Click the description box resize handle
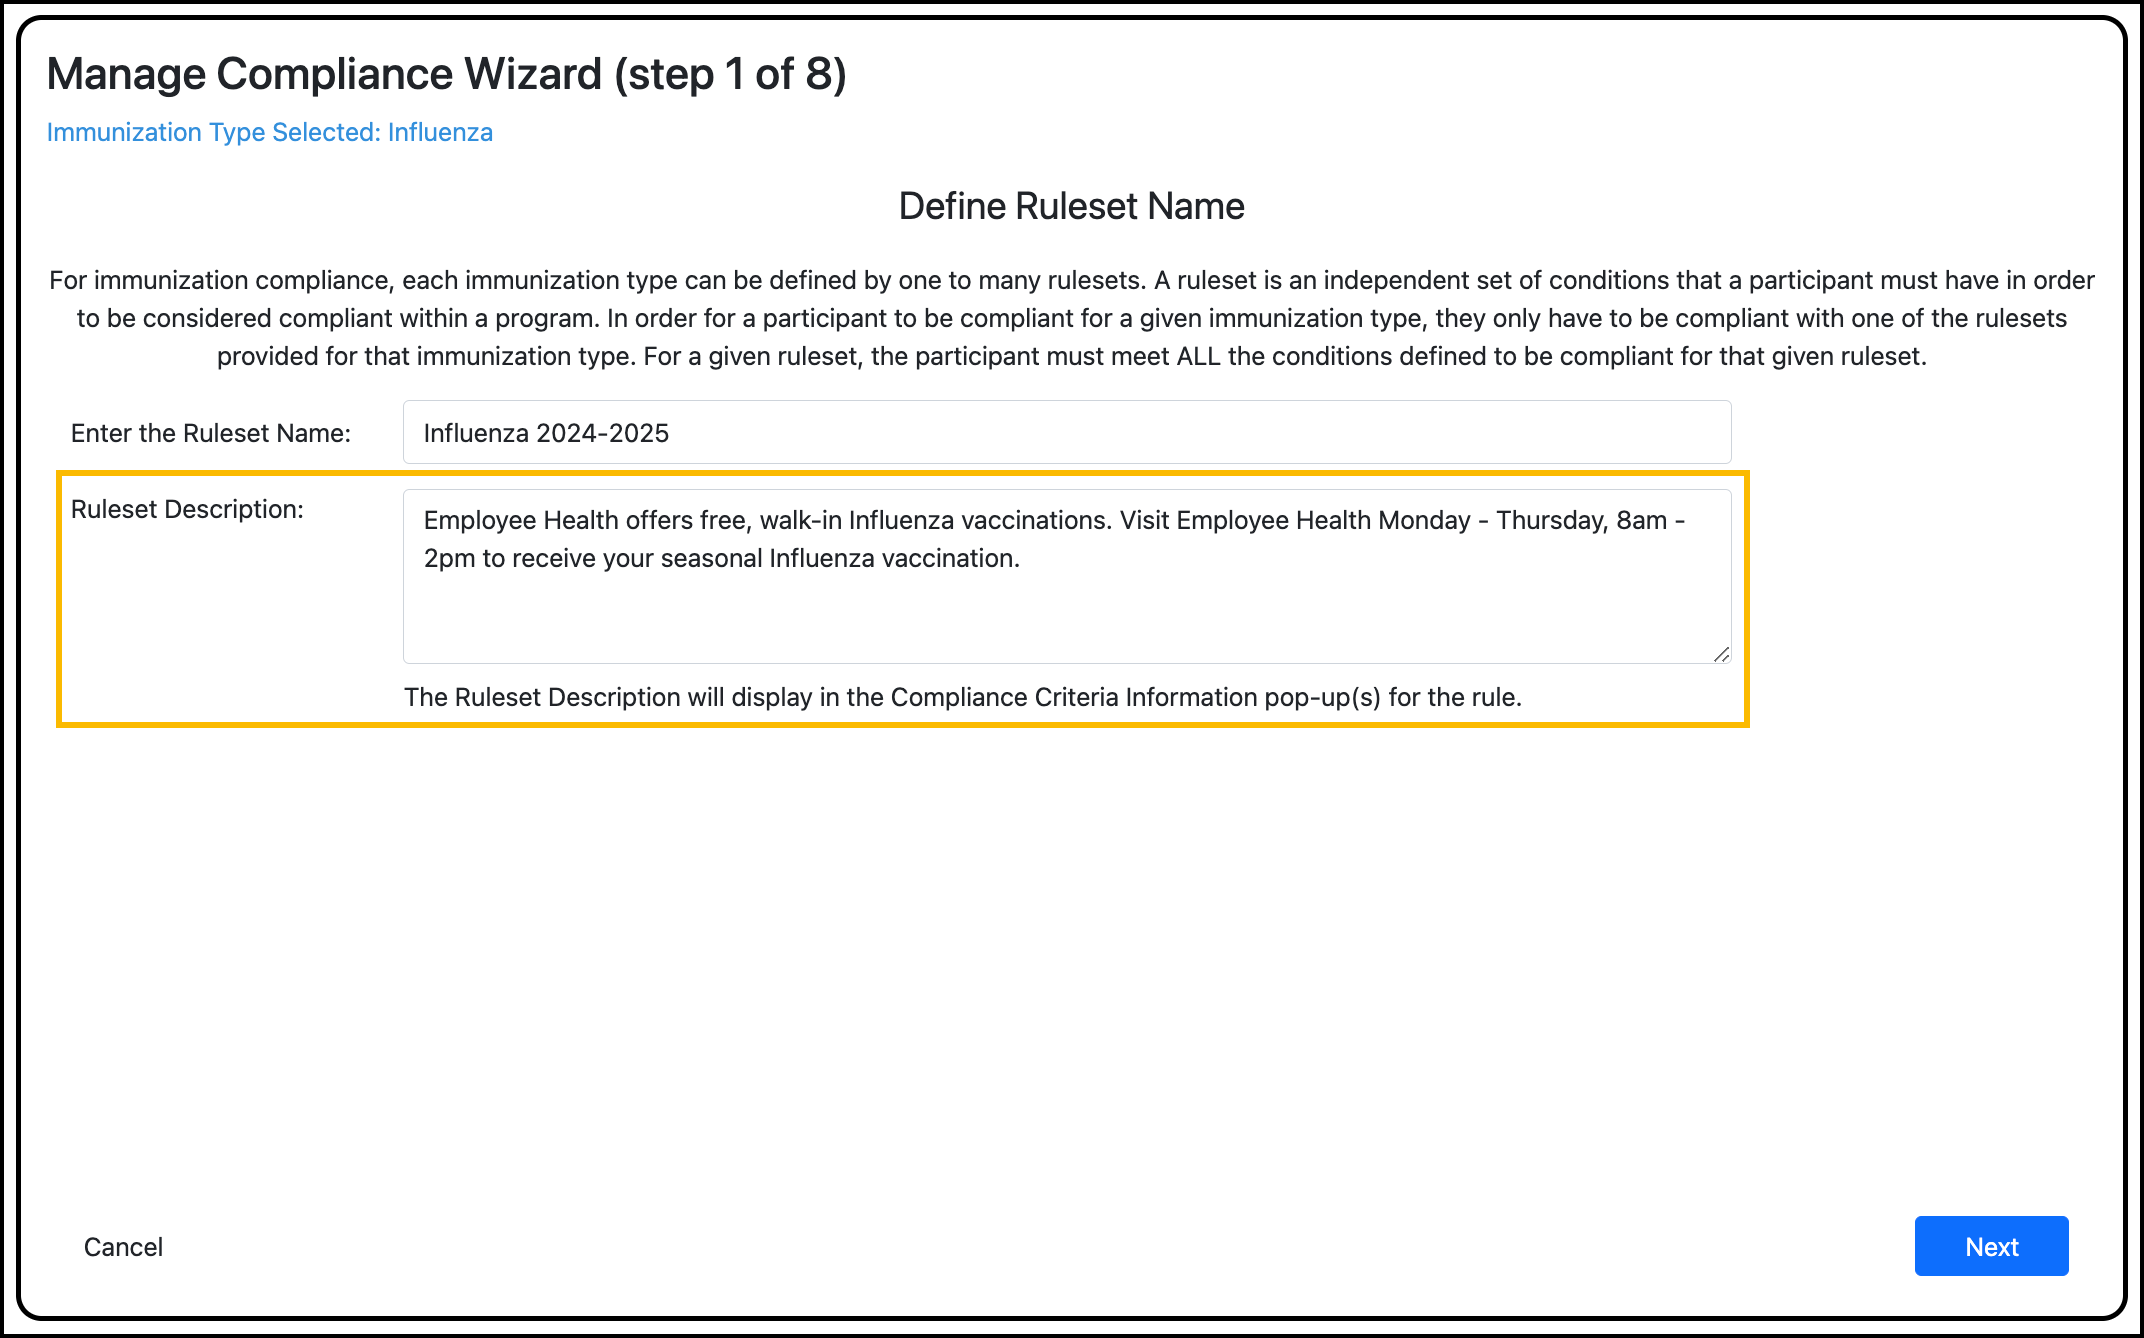 coord(1721,654)
